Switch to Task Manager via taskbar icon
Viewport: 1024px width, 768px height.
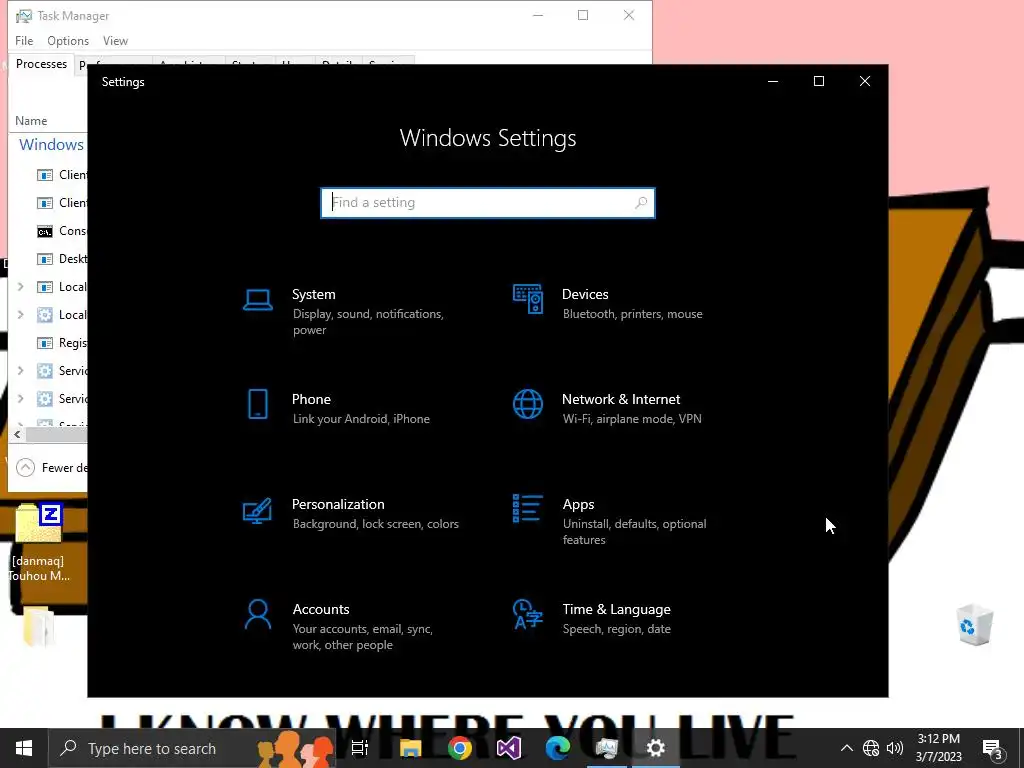607,748
